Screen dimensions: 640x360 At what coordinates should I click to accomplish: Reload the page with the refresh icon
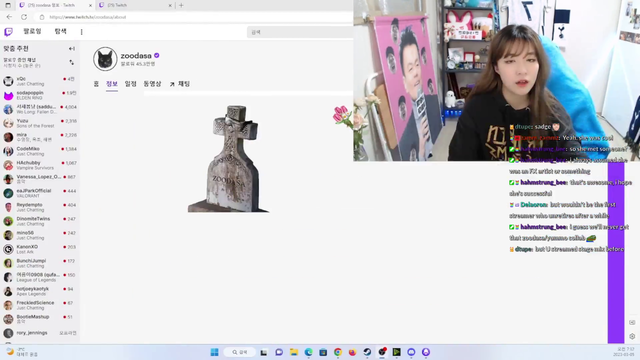click(24, 17)
